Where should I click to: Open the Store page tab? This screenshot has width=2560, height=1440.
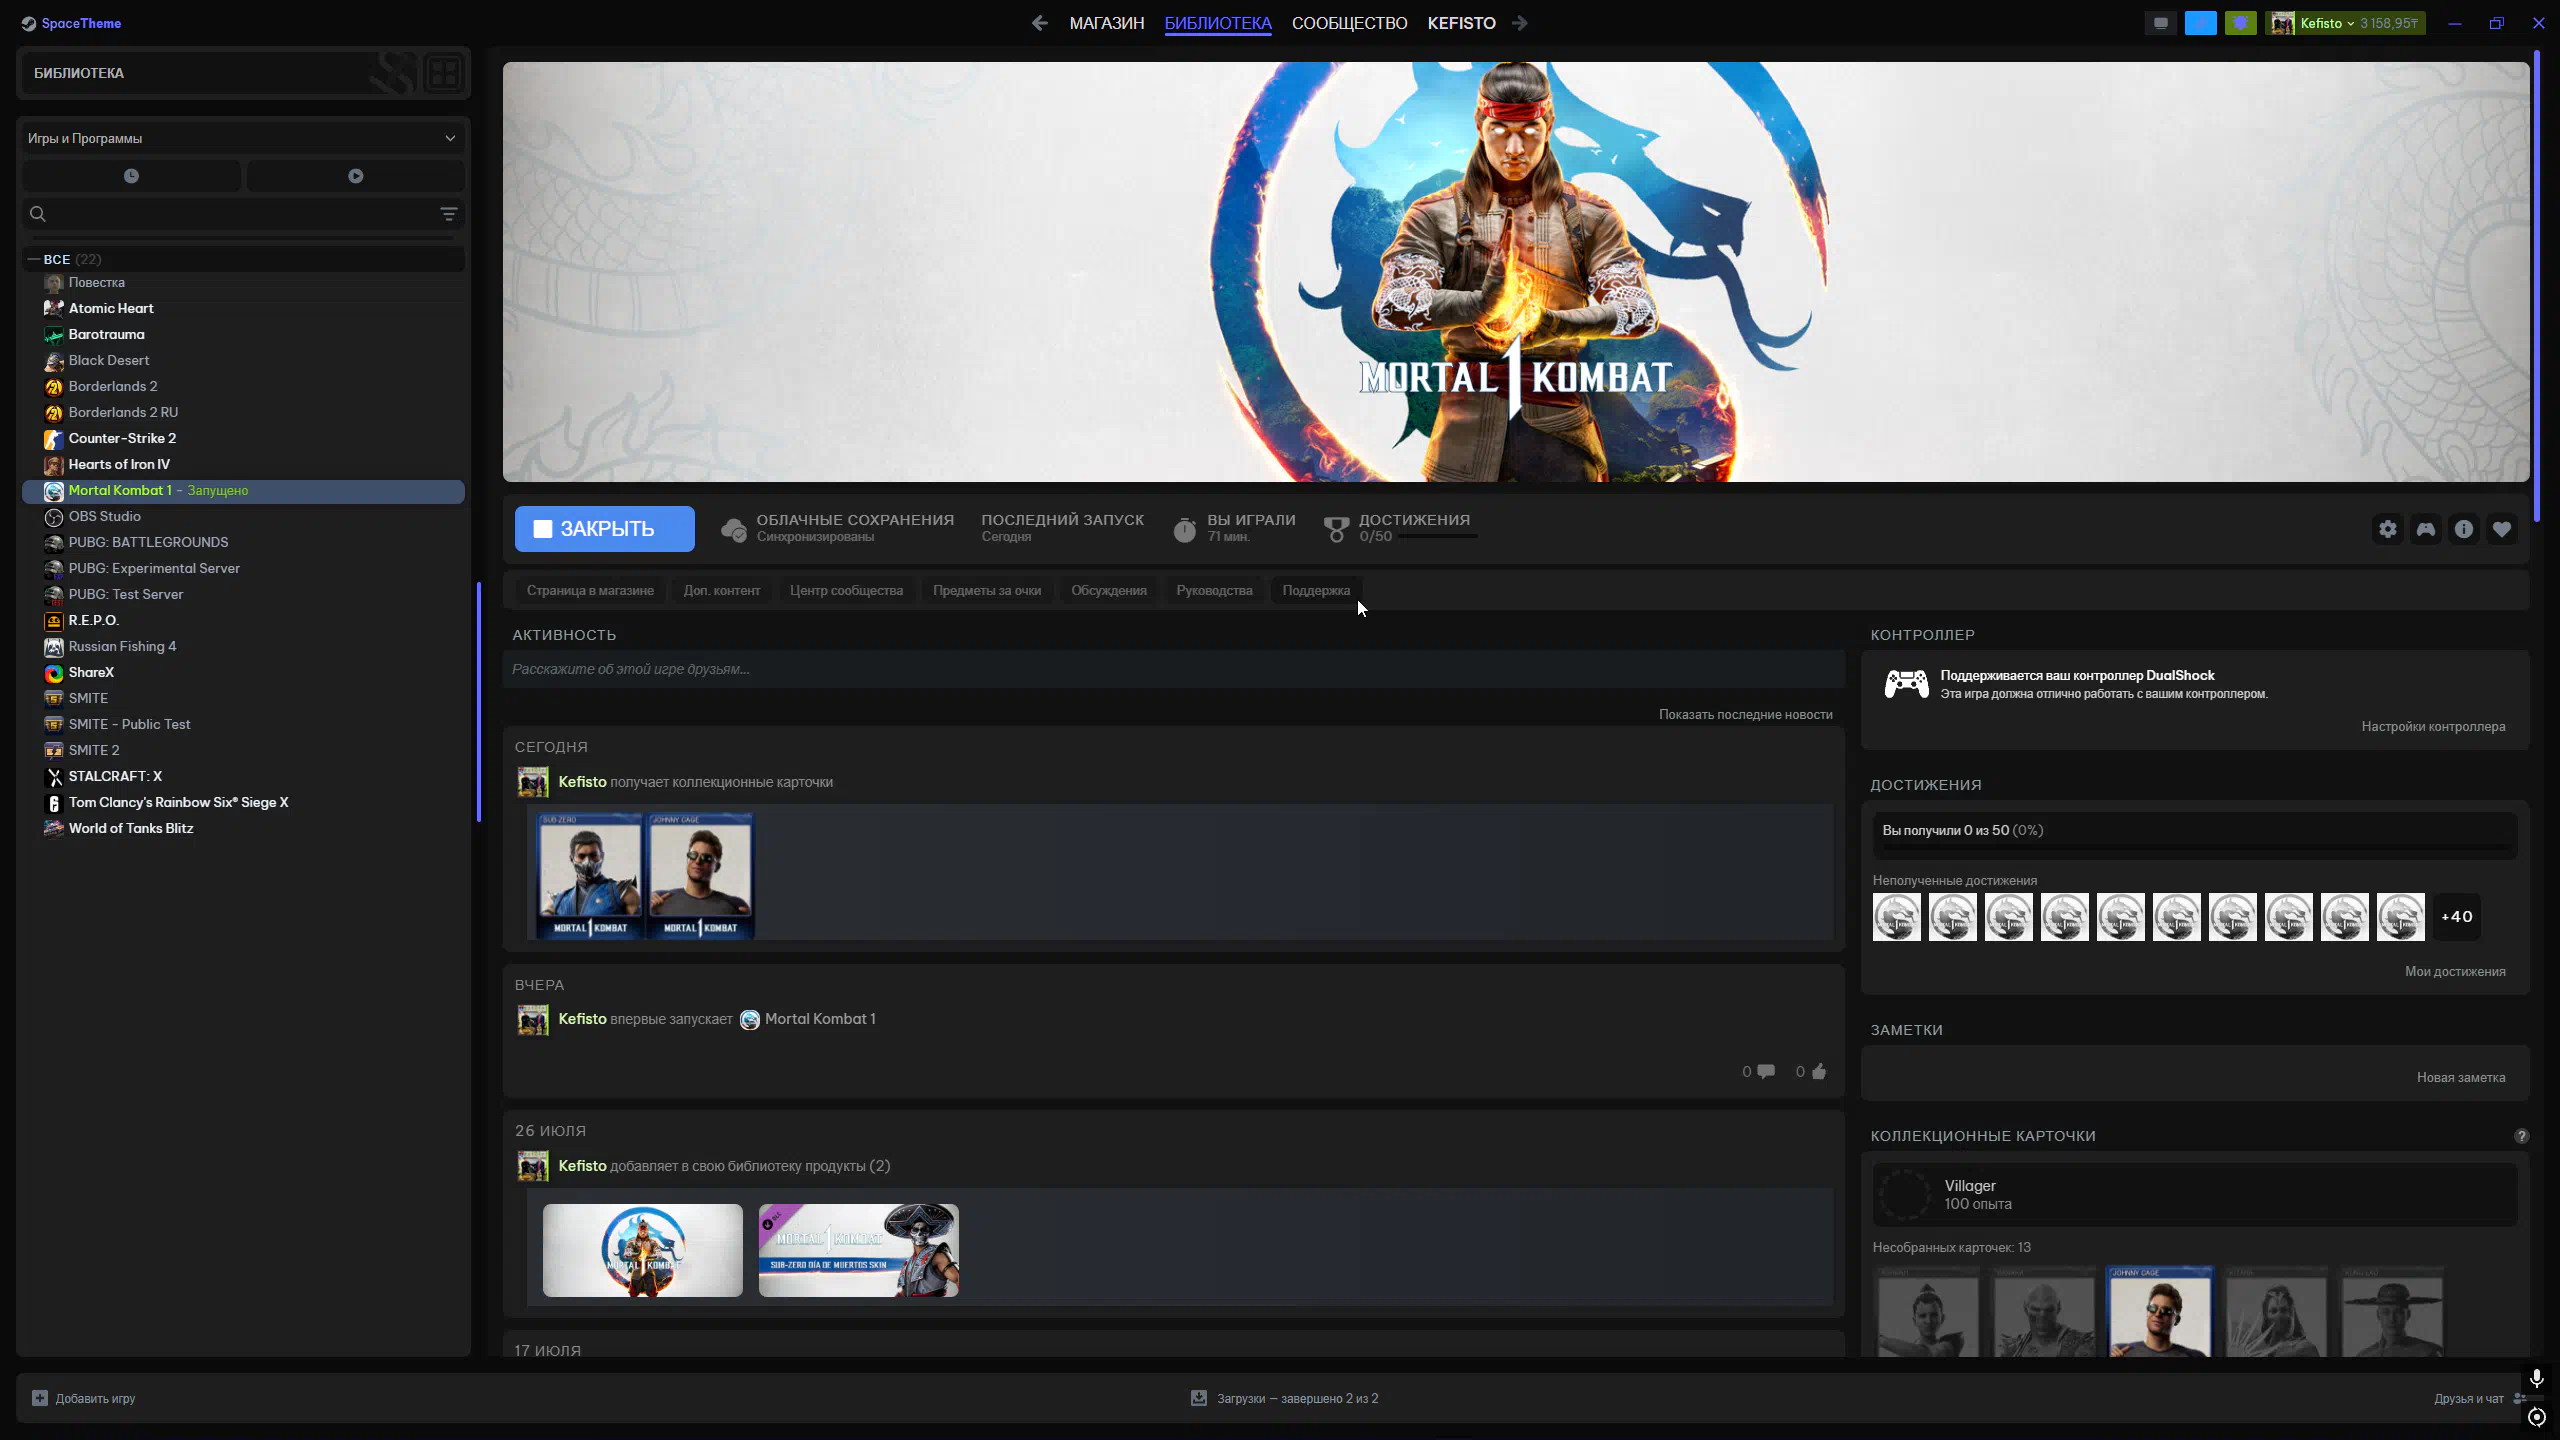(590, 591)
